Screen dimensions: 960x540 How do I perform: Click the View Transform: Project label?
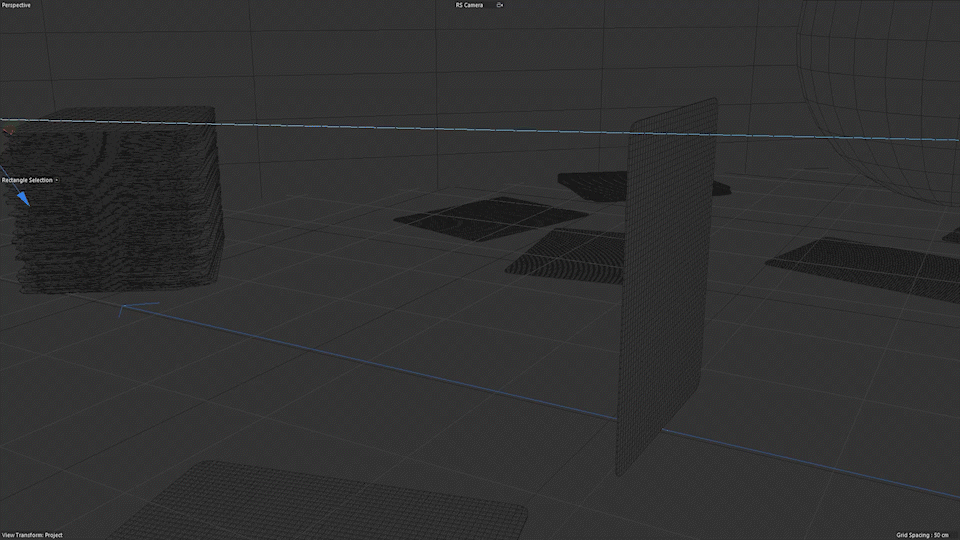[x=32, y=535]
